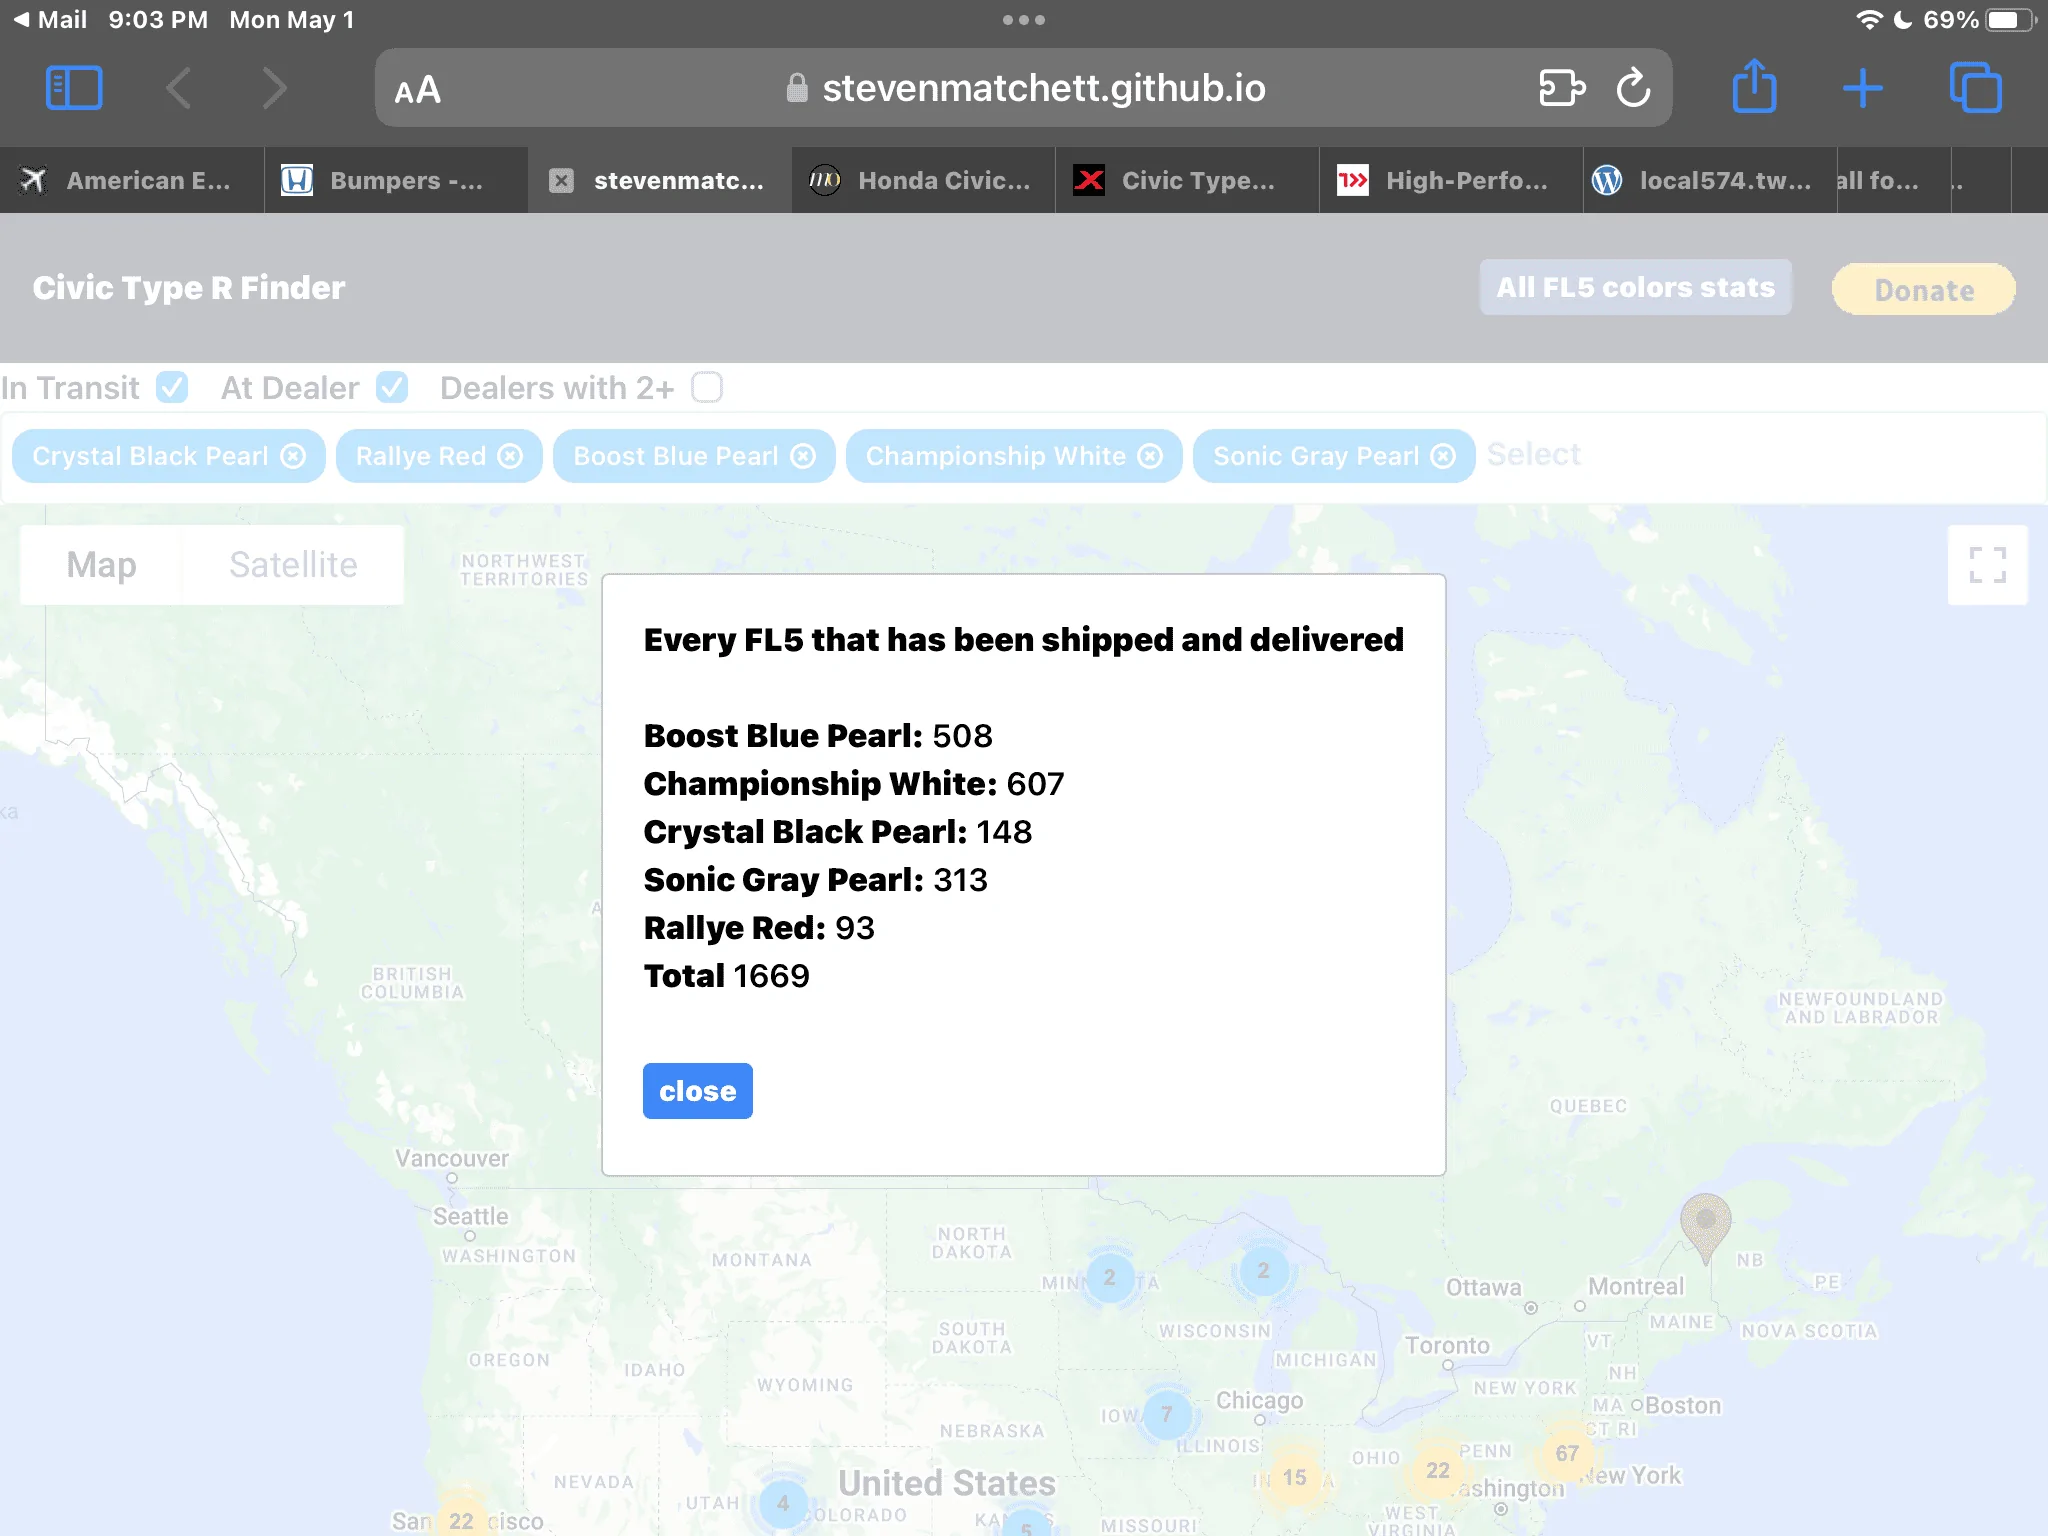Uncheck the In Transit checkbox
This screenshot has height=1536, width=2048.
[x=172, y=387]
